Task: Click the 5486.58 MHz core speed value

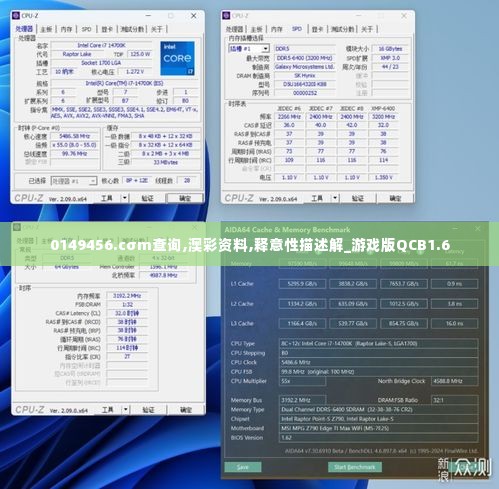Action: tap(75, 136)
